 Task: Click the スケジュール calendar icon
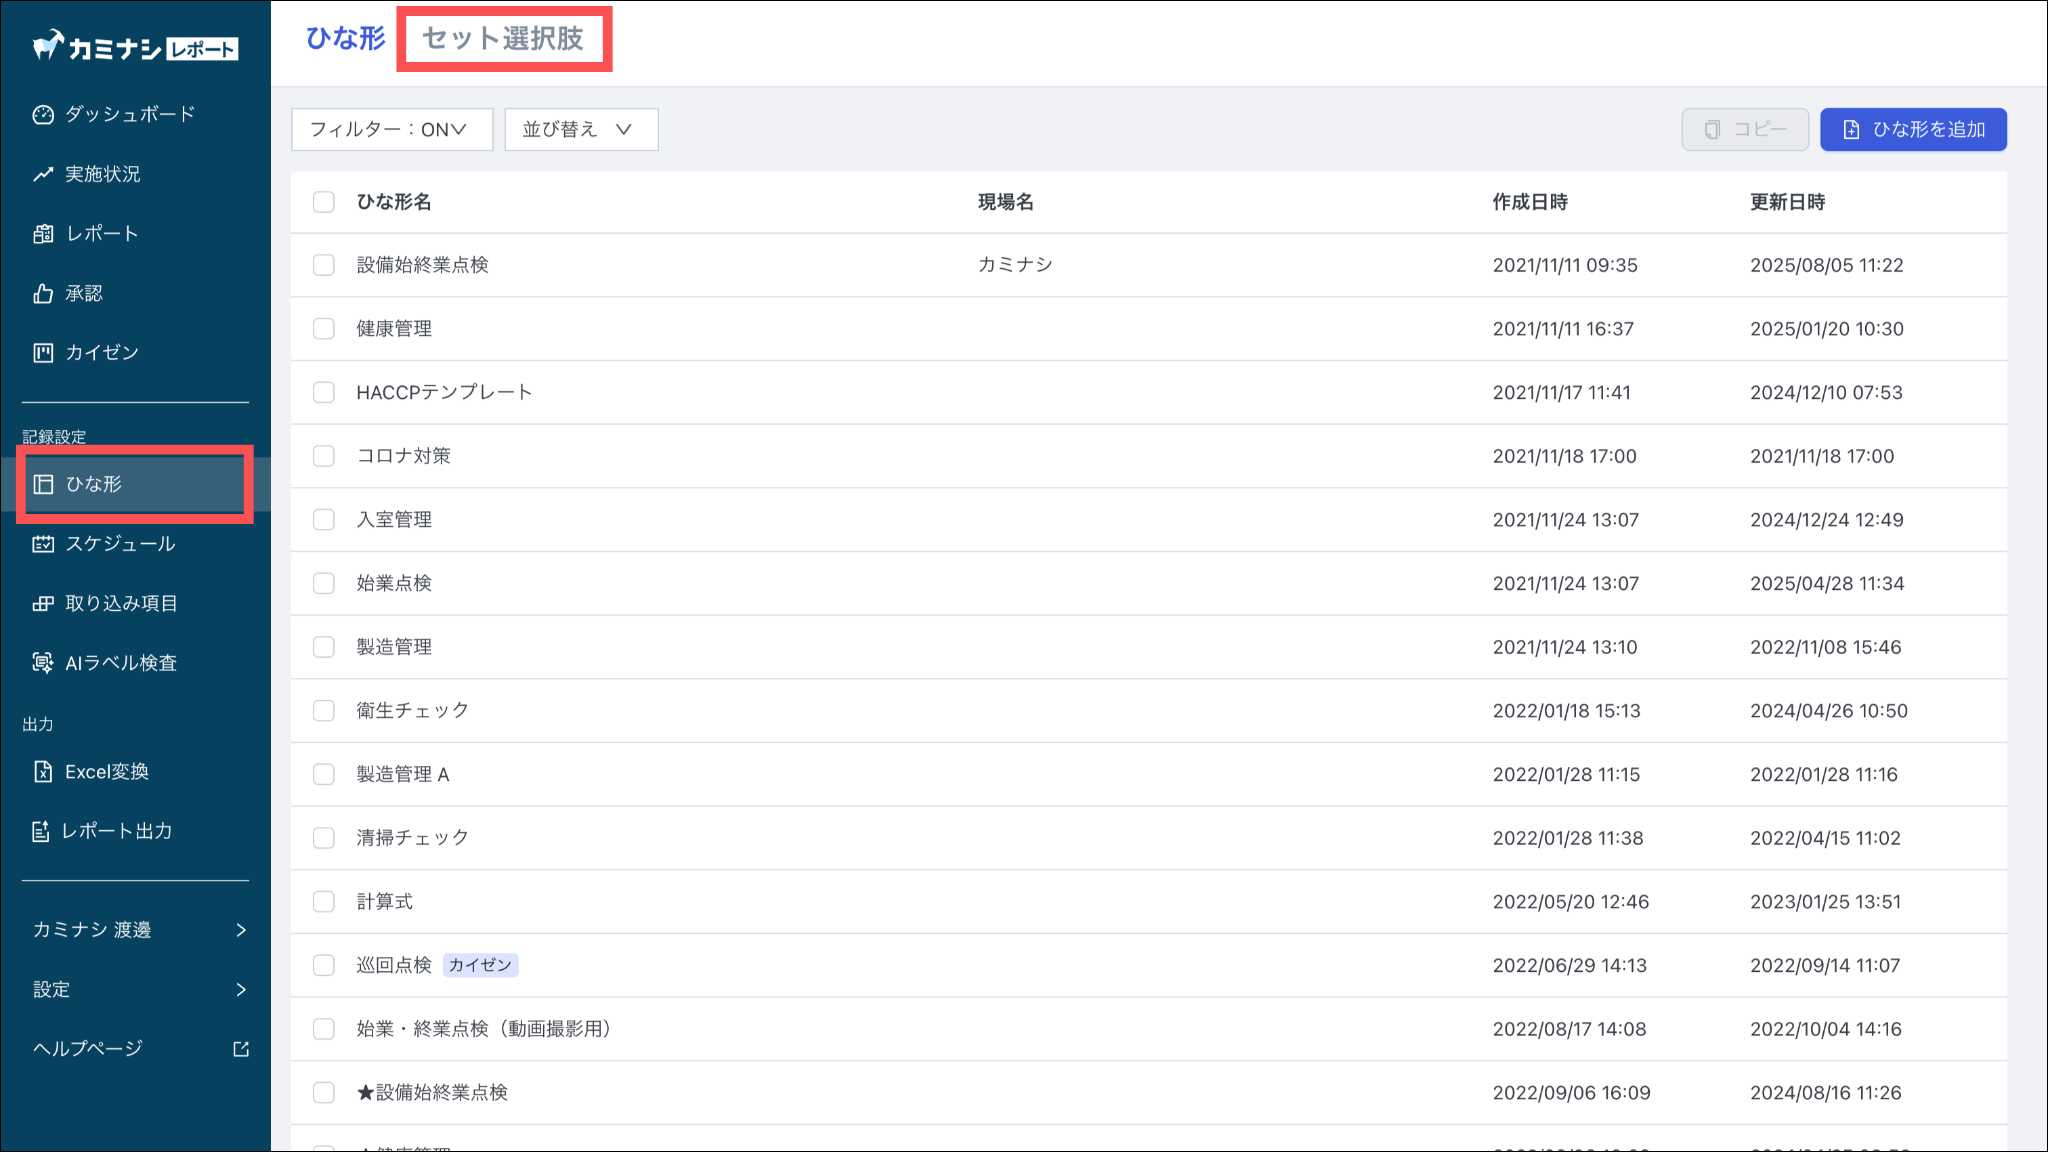coord(42,544)
